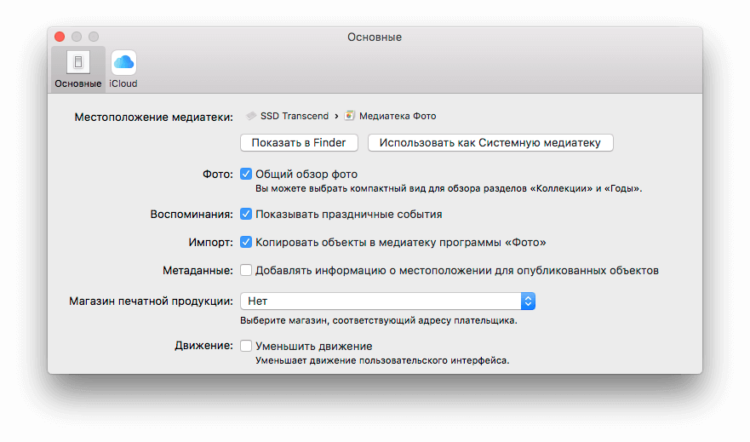Viewport: 750px width, 442px height.
Task: Click the third gray zoom window button
Action: (94, 37)
